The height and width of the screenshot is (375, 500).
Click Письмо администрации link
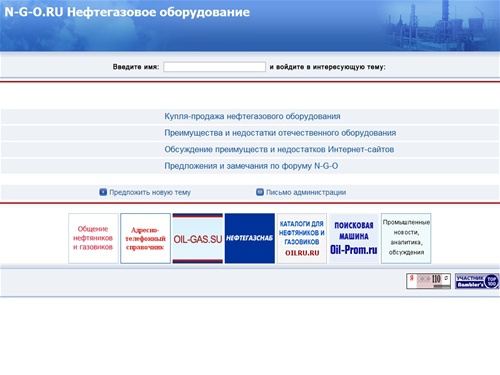click(x=306, y=192)
